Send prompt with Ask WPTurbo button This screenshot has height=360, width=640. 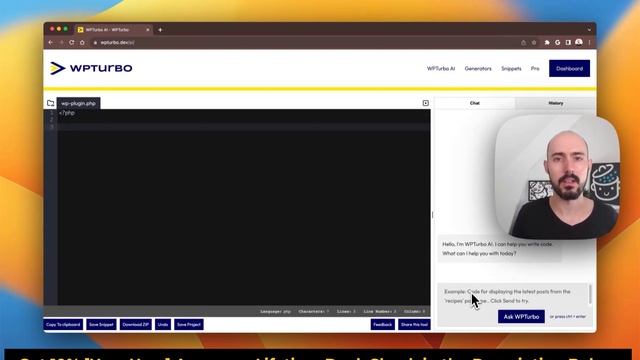521,317
